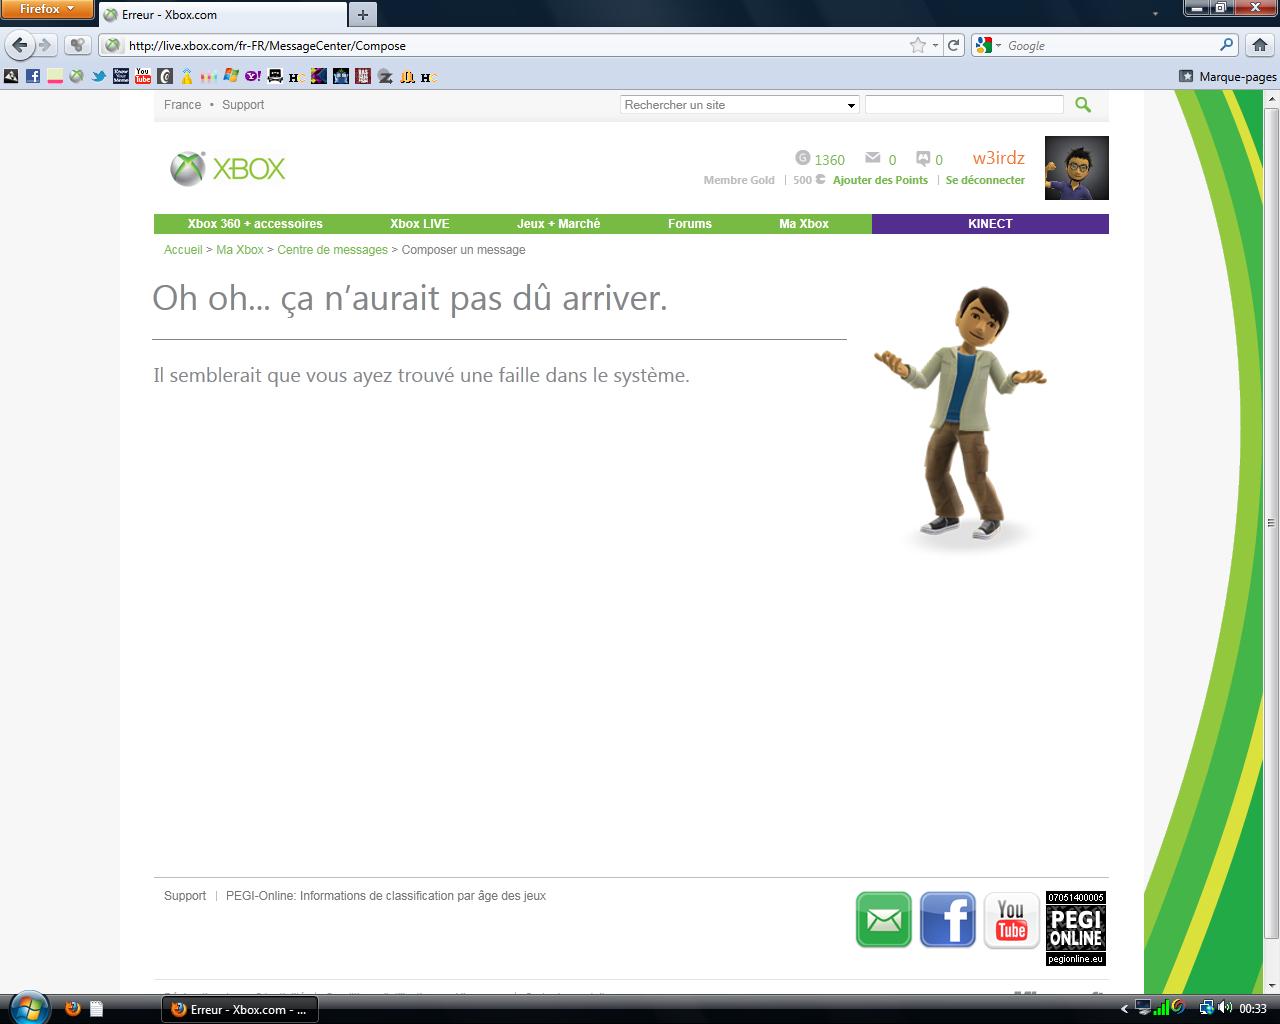Select the 'Erreur - Xbox.com' browser tab
Image resolution: width=1280 pixels, height=1024 pixels.
(222, 14)
